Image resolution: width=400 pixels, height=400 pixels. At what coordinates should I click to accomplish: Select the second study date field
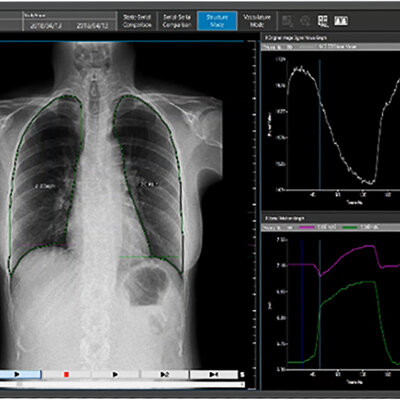(92, 26)
